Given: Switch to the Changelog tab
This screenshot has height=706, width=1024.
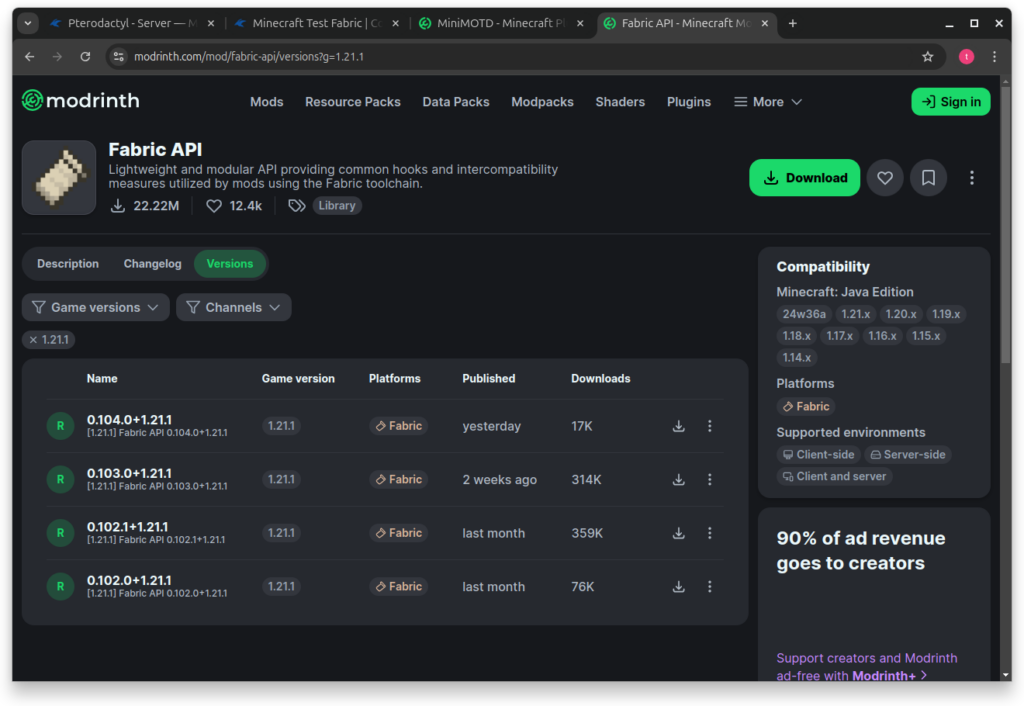Looking at the screenshot, I should [152, 264].
